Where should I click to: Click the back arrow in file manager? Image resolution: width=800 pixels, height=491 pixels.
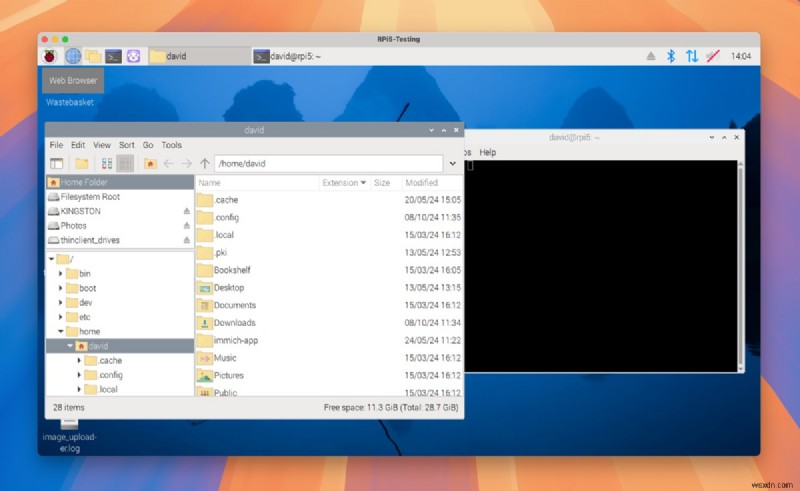[x=169, y=163]
